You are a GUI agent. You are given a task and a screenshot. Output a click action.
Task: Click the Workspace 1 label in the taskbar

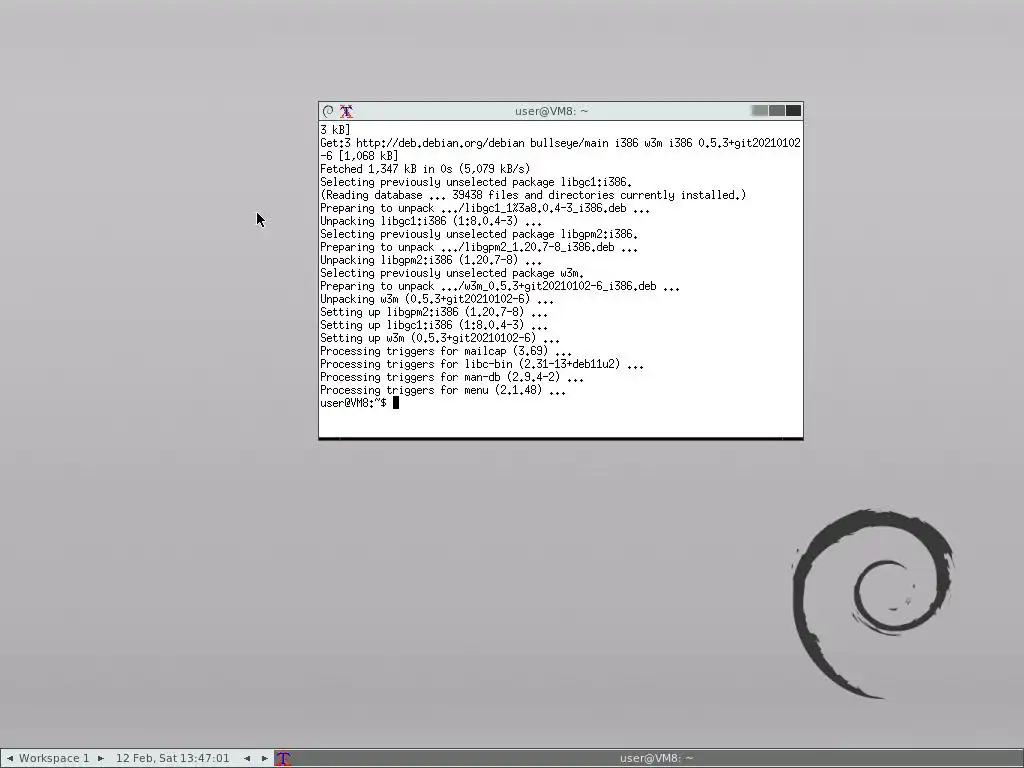[54, 758]
